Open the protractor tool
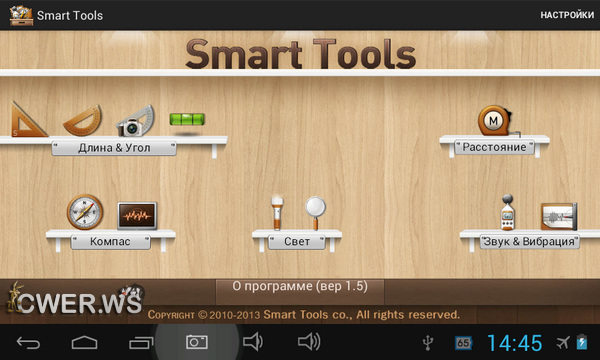Viewport: 600px width, 360px height. pyautogui.click(x=83, y=120)
